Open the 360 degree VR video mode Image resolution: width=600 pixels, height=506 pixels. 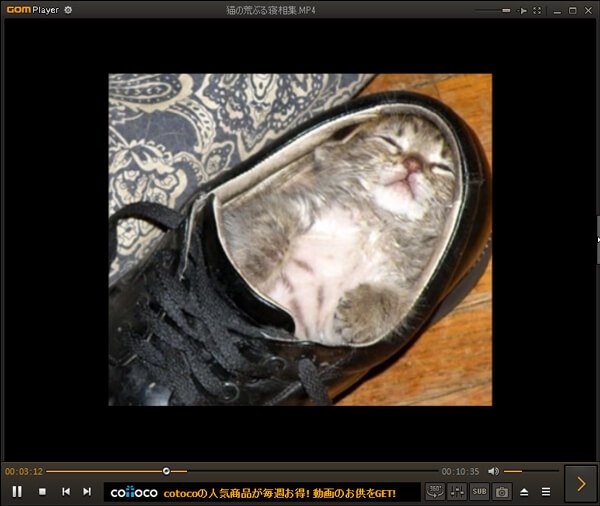[435, 491]
